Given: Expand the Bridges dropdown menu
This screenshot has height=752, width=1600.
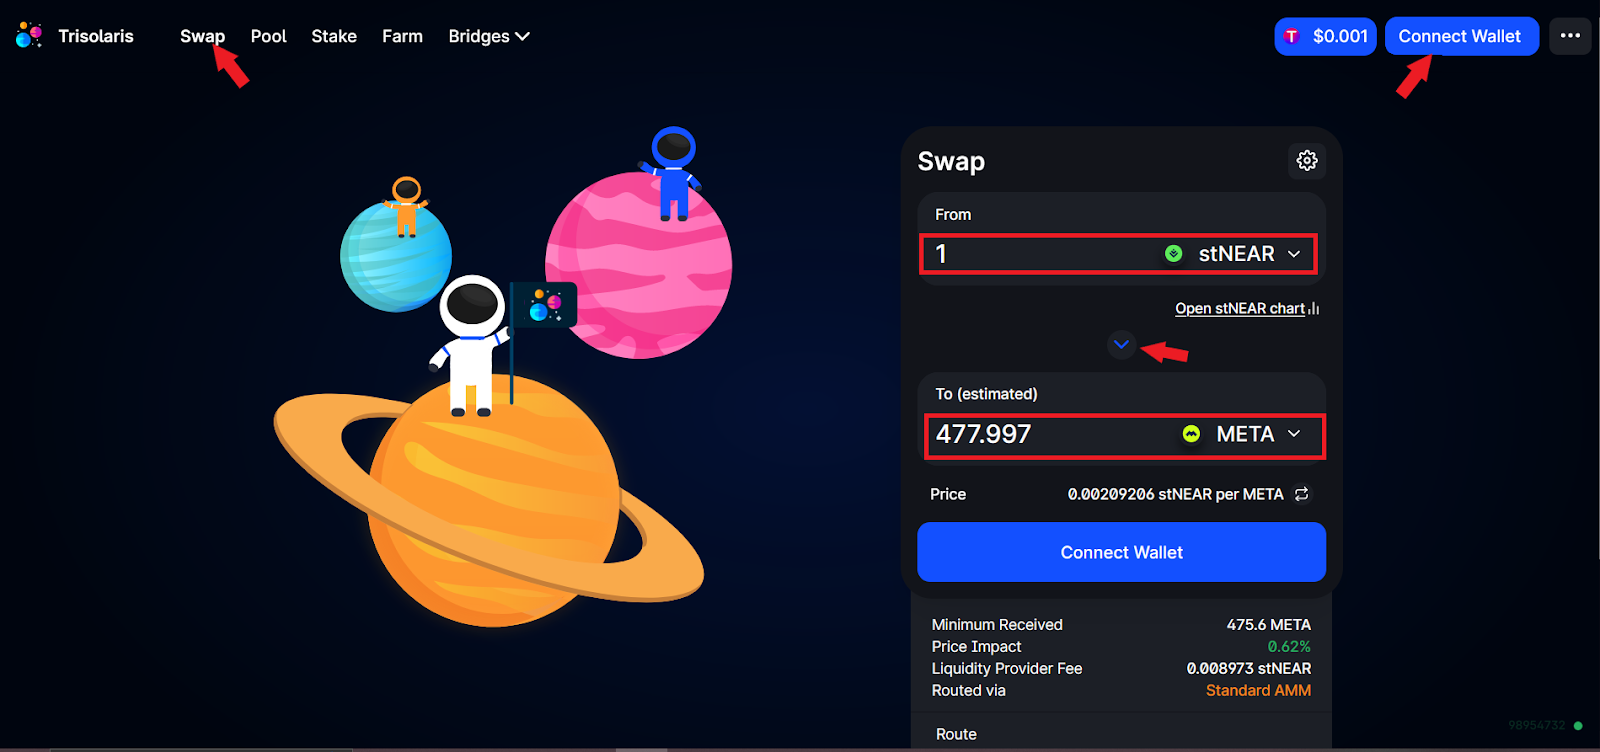Looking at the screenshot, I should (x=489, y=36).
